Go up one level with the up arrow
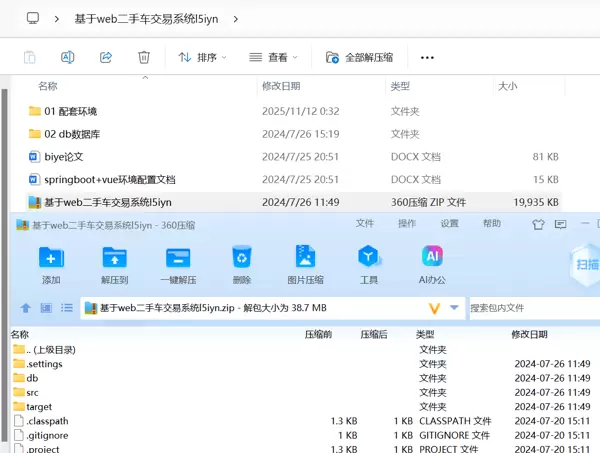The width and height of the screenshot is (600, 453). click(26, 308)
